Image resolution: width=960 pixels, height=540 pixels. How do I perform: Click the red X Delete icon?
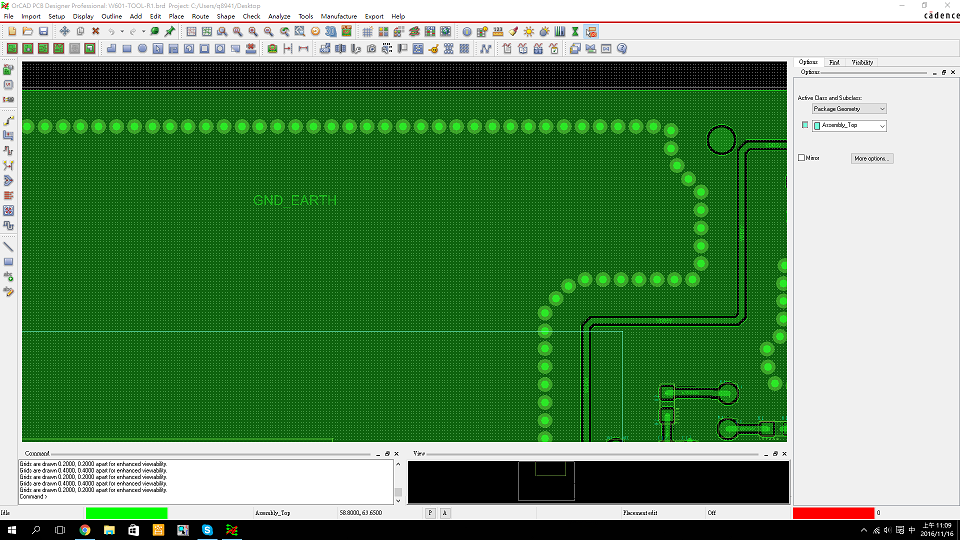pos(95,32)
